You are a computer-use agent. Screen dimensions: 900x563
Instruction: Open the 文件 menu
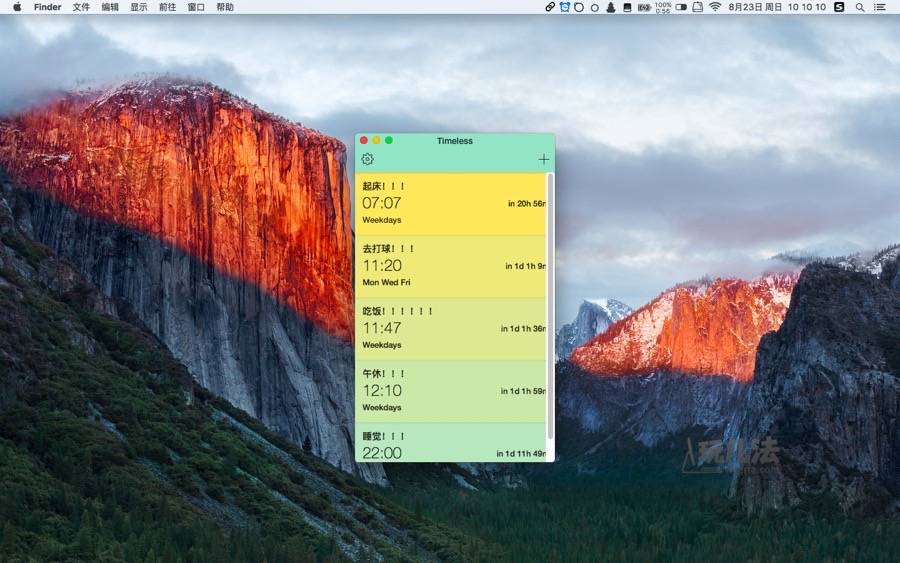pyautogui.click(x=81, y=7)
